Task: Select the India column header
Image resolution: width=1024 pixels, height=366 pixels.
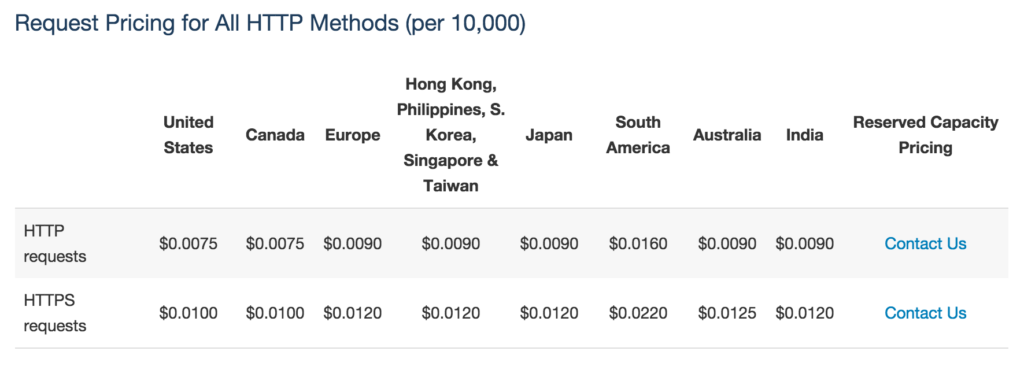Action: coord(805,135)
